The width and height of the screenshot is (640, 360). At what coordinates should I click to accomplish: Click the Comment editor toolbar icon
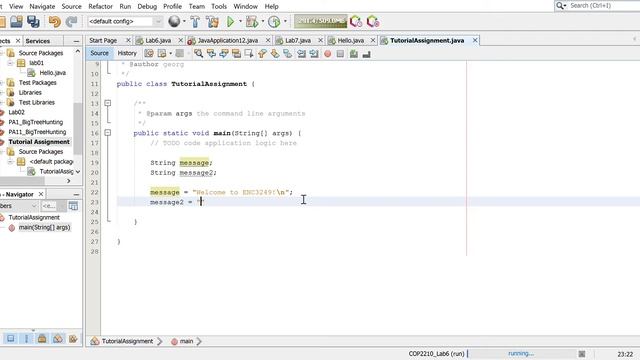tap(353, 54)
